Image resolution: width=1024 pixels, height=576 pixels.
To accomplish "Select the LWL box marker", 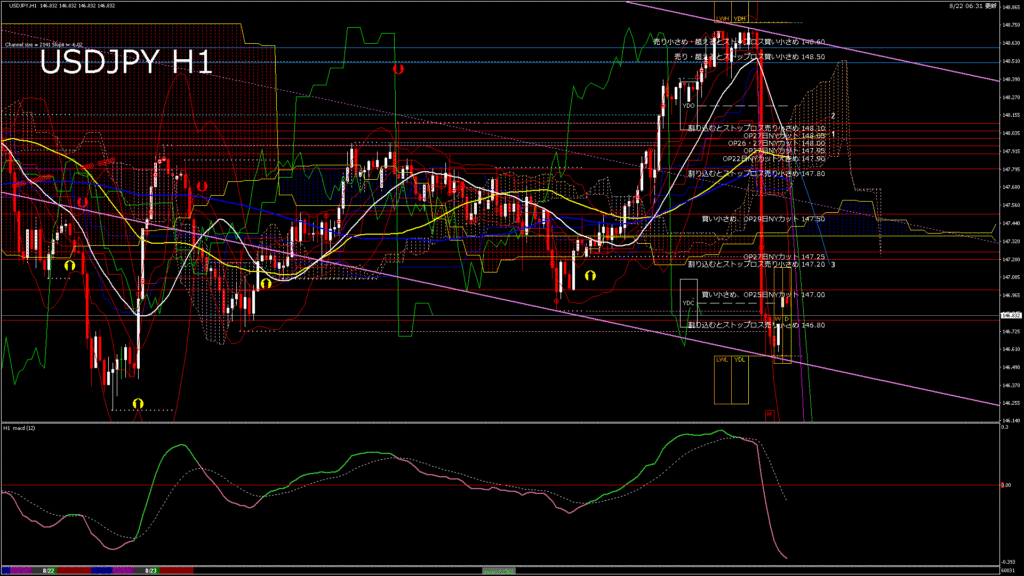I will (721, 359).
